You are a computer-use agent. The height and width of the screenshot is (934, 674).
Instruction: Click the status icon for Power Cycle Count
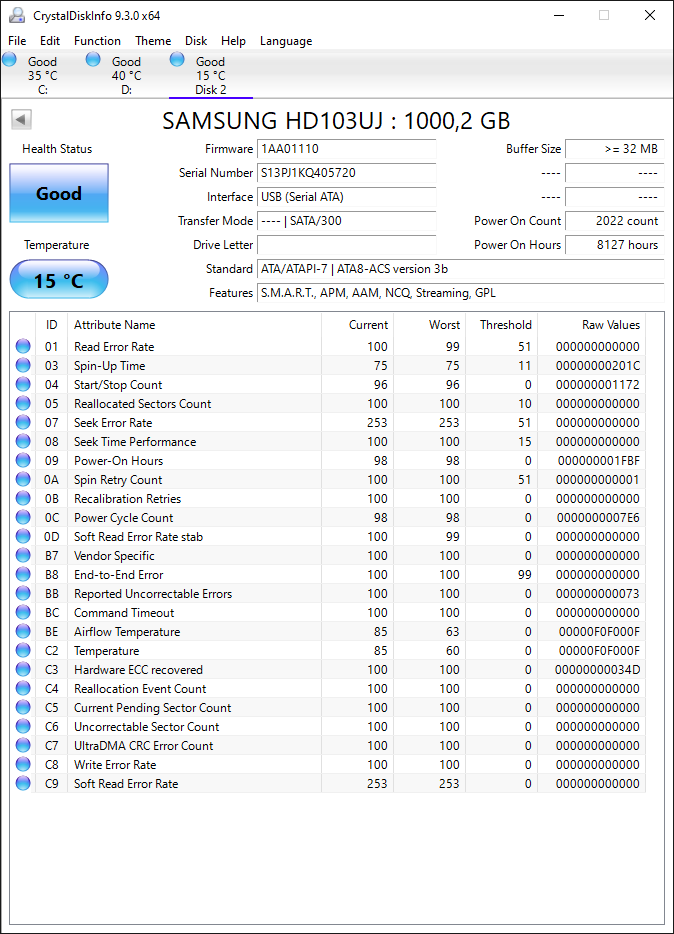(23, 518)
